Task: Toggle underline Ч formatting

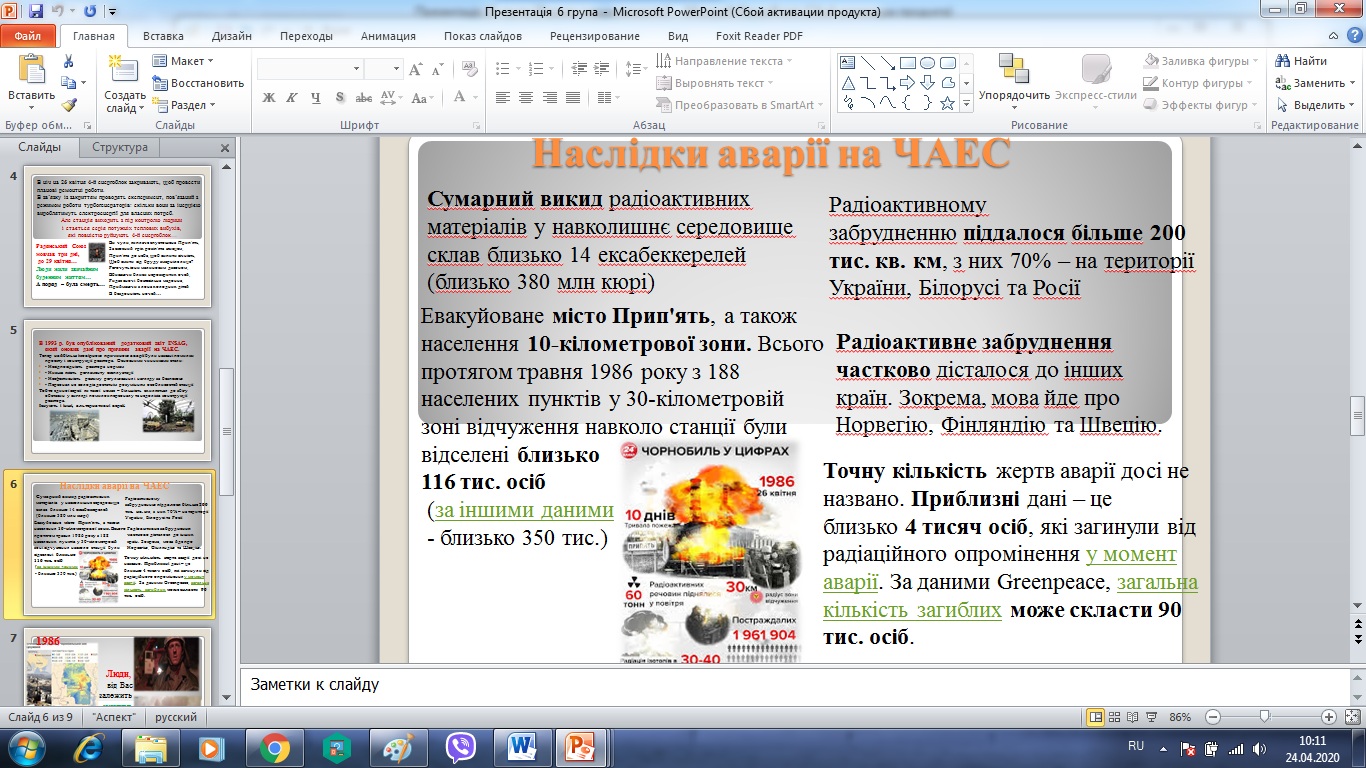Action: click(x=317, y=97)
